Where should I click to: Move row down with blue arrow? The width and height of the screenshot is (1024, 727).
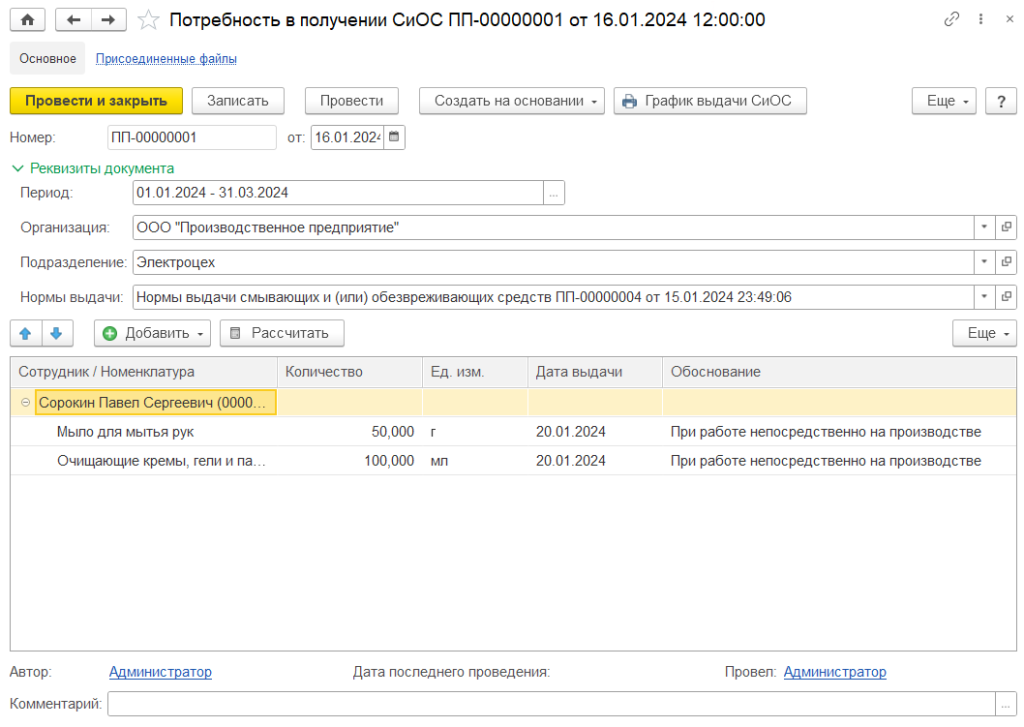57,333
